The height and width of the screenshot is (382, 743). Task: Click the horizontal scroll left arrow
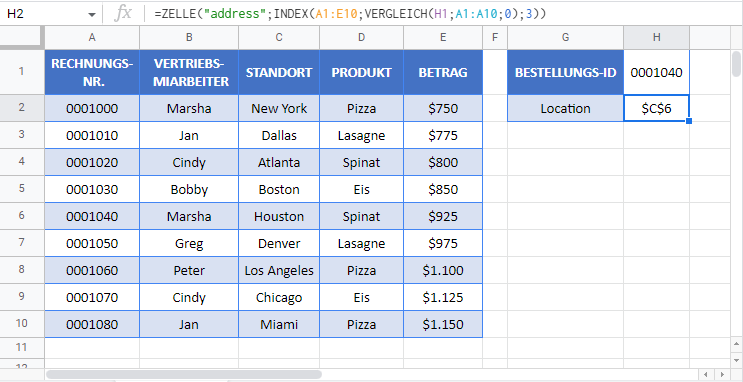(707, 374)
